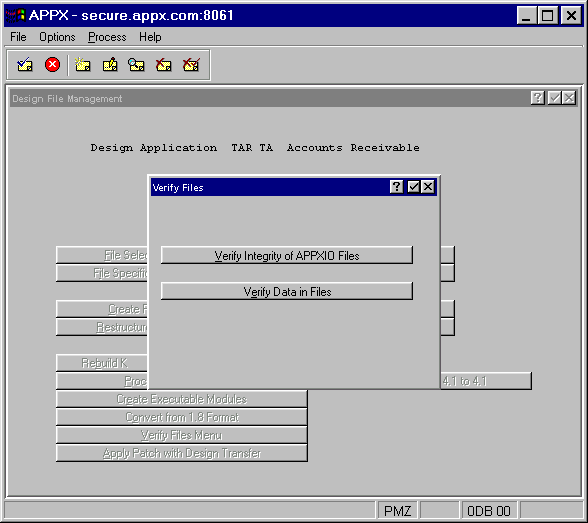Screen dimensions: 588x523
Task: Click Verify Data in Files button
Action: (x=287, y=291)
